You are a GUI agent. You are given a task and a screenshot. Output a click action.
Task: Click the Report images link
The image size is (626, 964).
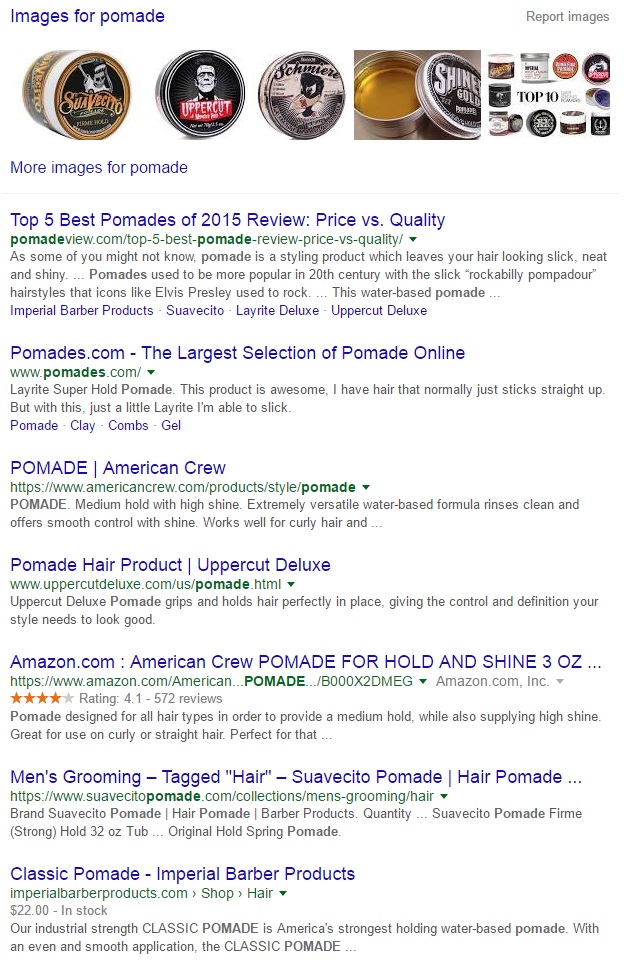pos(567,17)
